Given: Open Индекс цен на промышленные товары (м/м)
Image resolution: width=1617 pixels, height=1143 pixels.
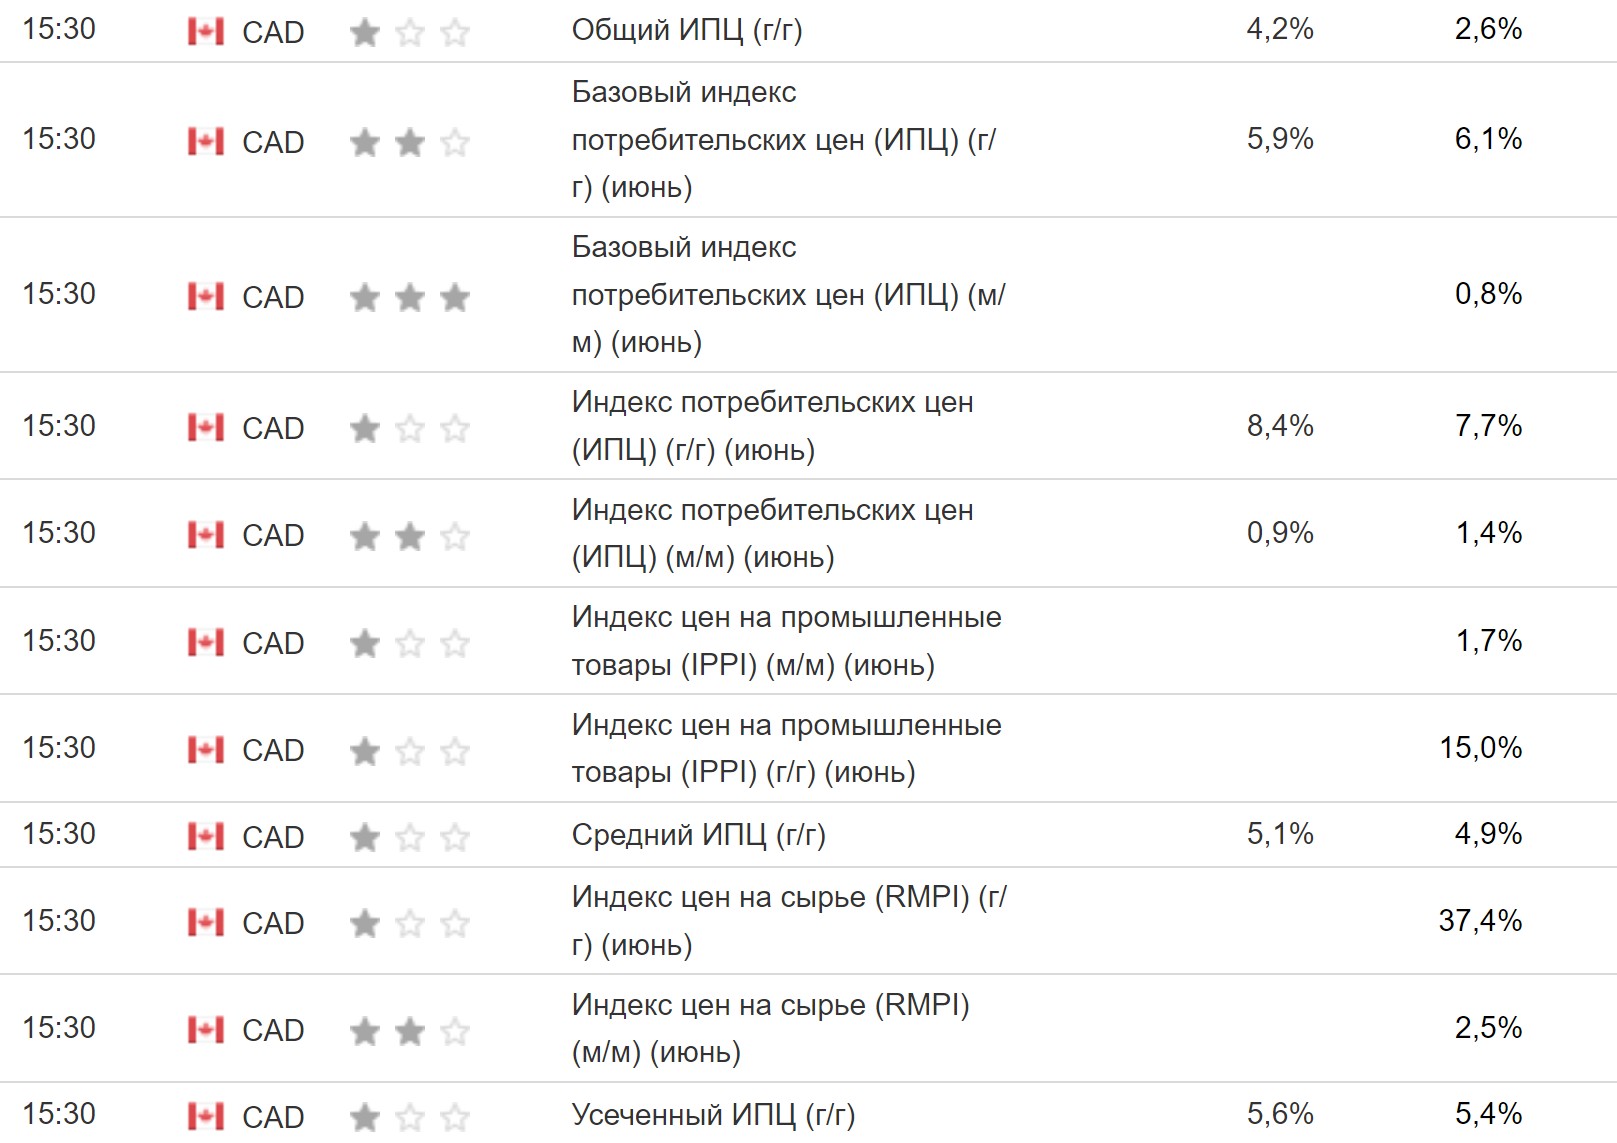Looking at the screenshot, I should pyautogui.click(x=786, y=641).
